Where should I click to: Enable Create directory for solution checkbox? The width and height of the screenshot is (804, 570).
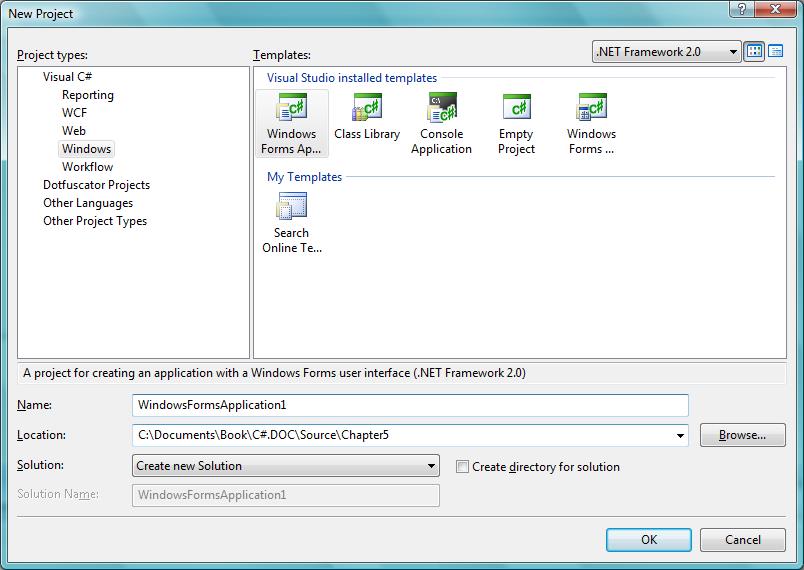click(462, 467)
